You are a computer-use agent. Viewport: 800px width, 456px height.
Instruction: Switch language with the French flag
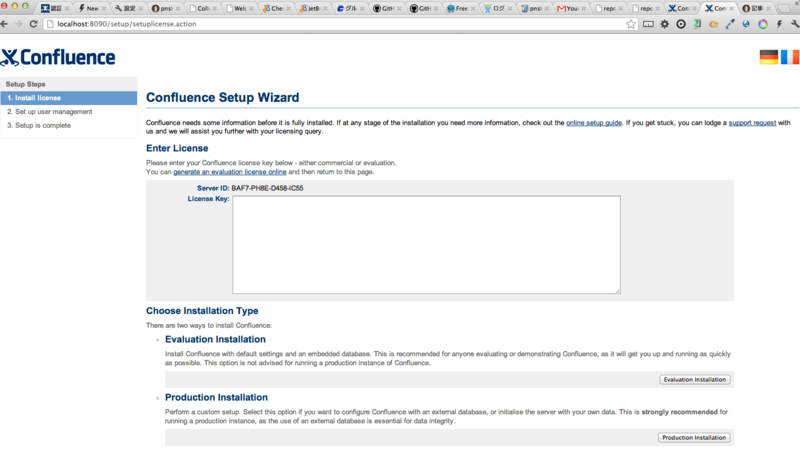(790, 57)
